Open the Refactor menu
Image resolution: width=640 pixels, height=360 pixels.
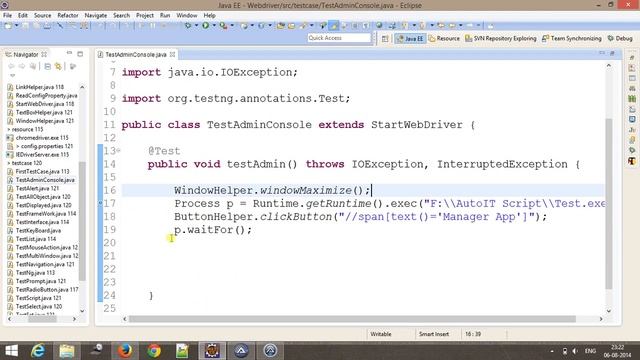[x=68, y=15]
